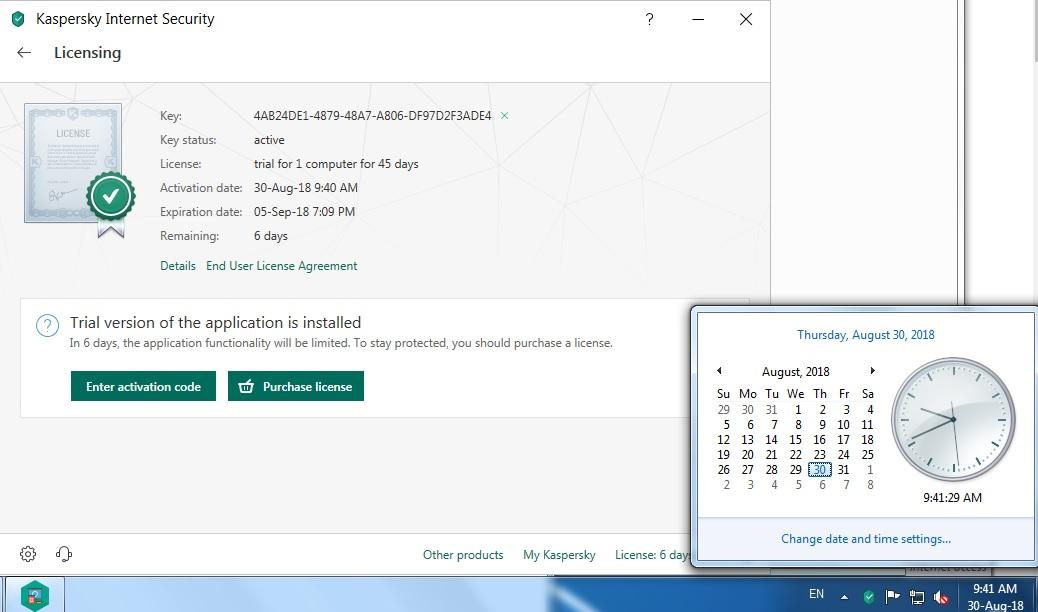Screen dimensions: 1038x612
Task: Open My Kaspersky link
Action: coord(559,555)
